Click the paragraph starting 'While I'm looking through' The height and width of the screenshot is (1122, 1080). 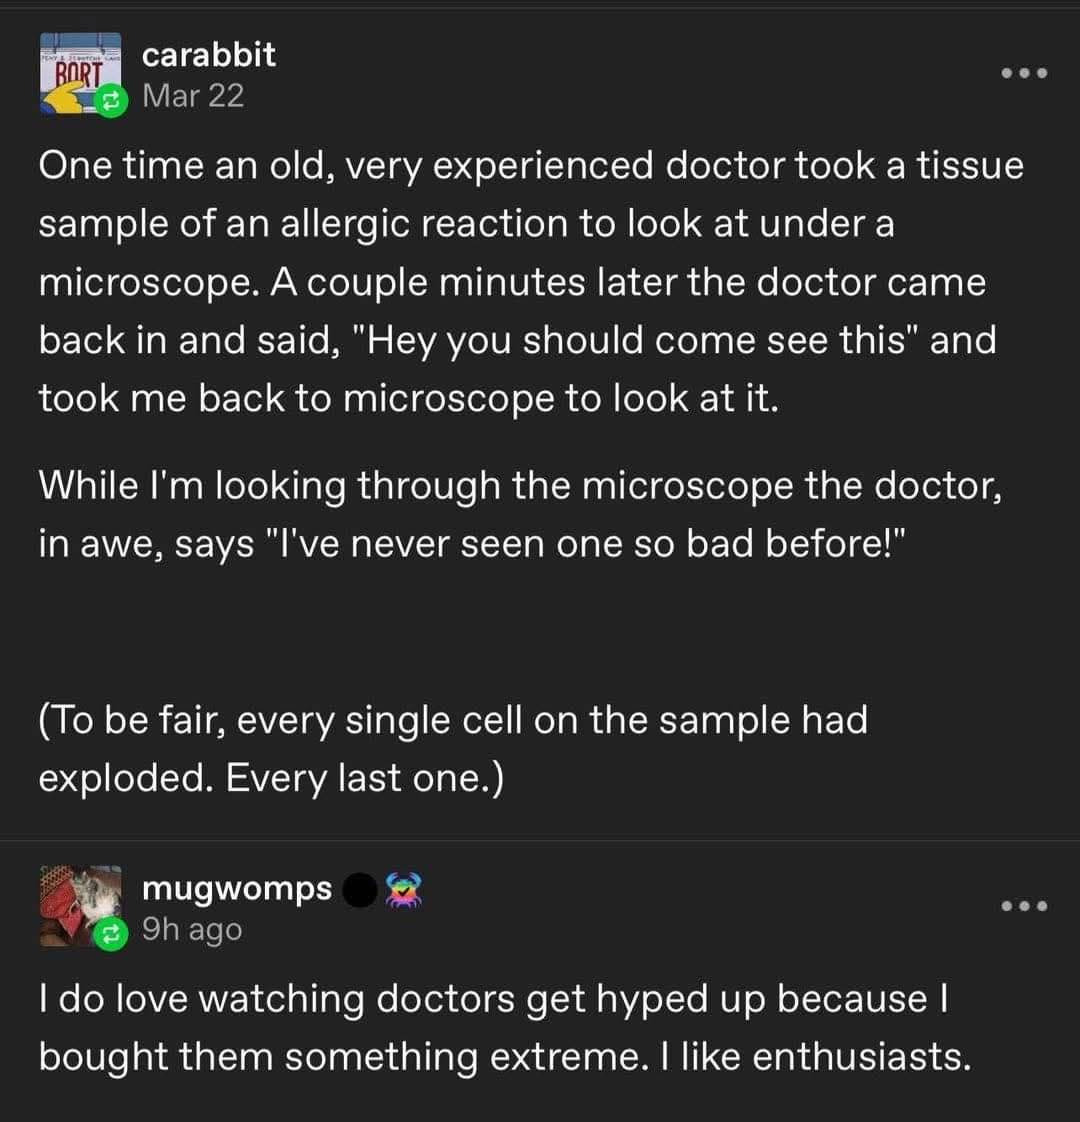click(520, 514)
